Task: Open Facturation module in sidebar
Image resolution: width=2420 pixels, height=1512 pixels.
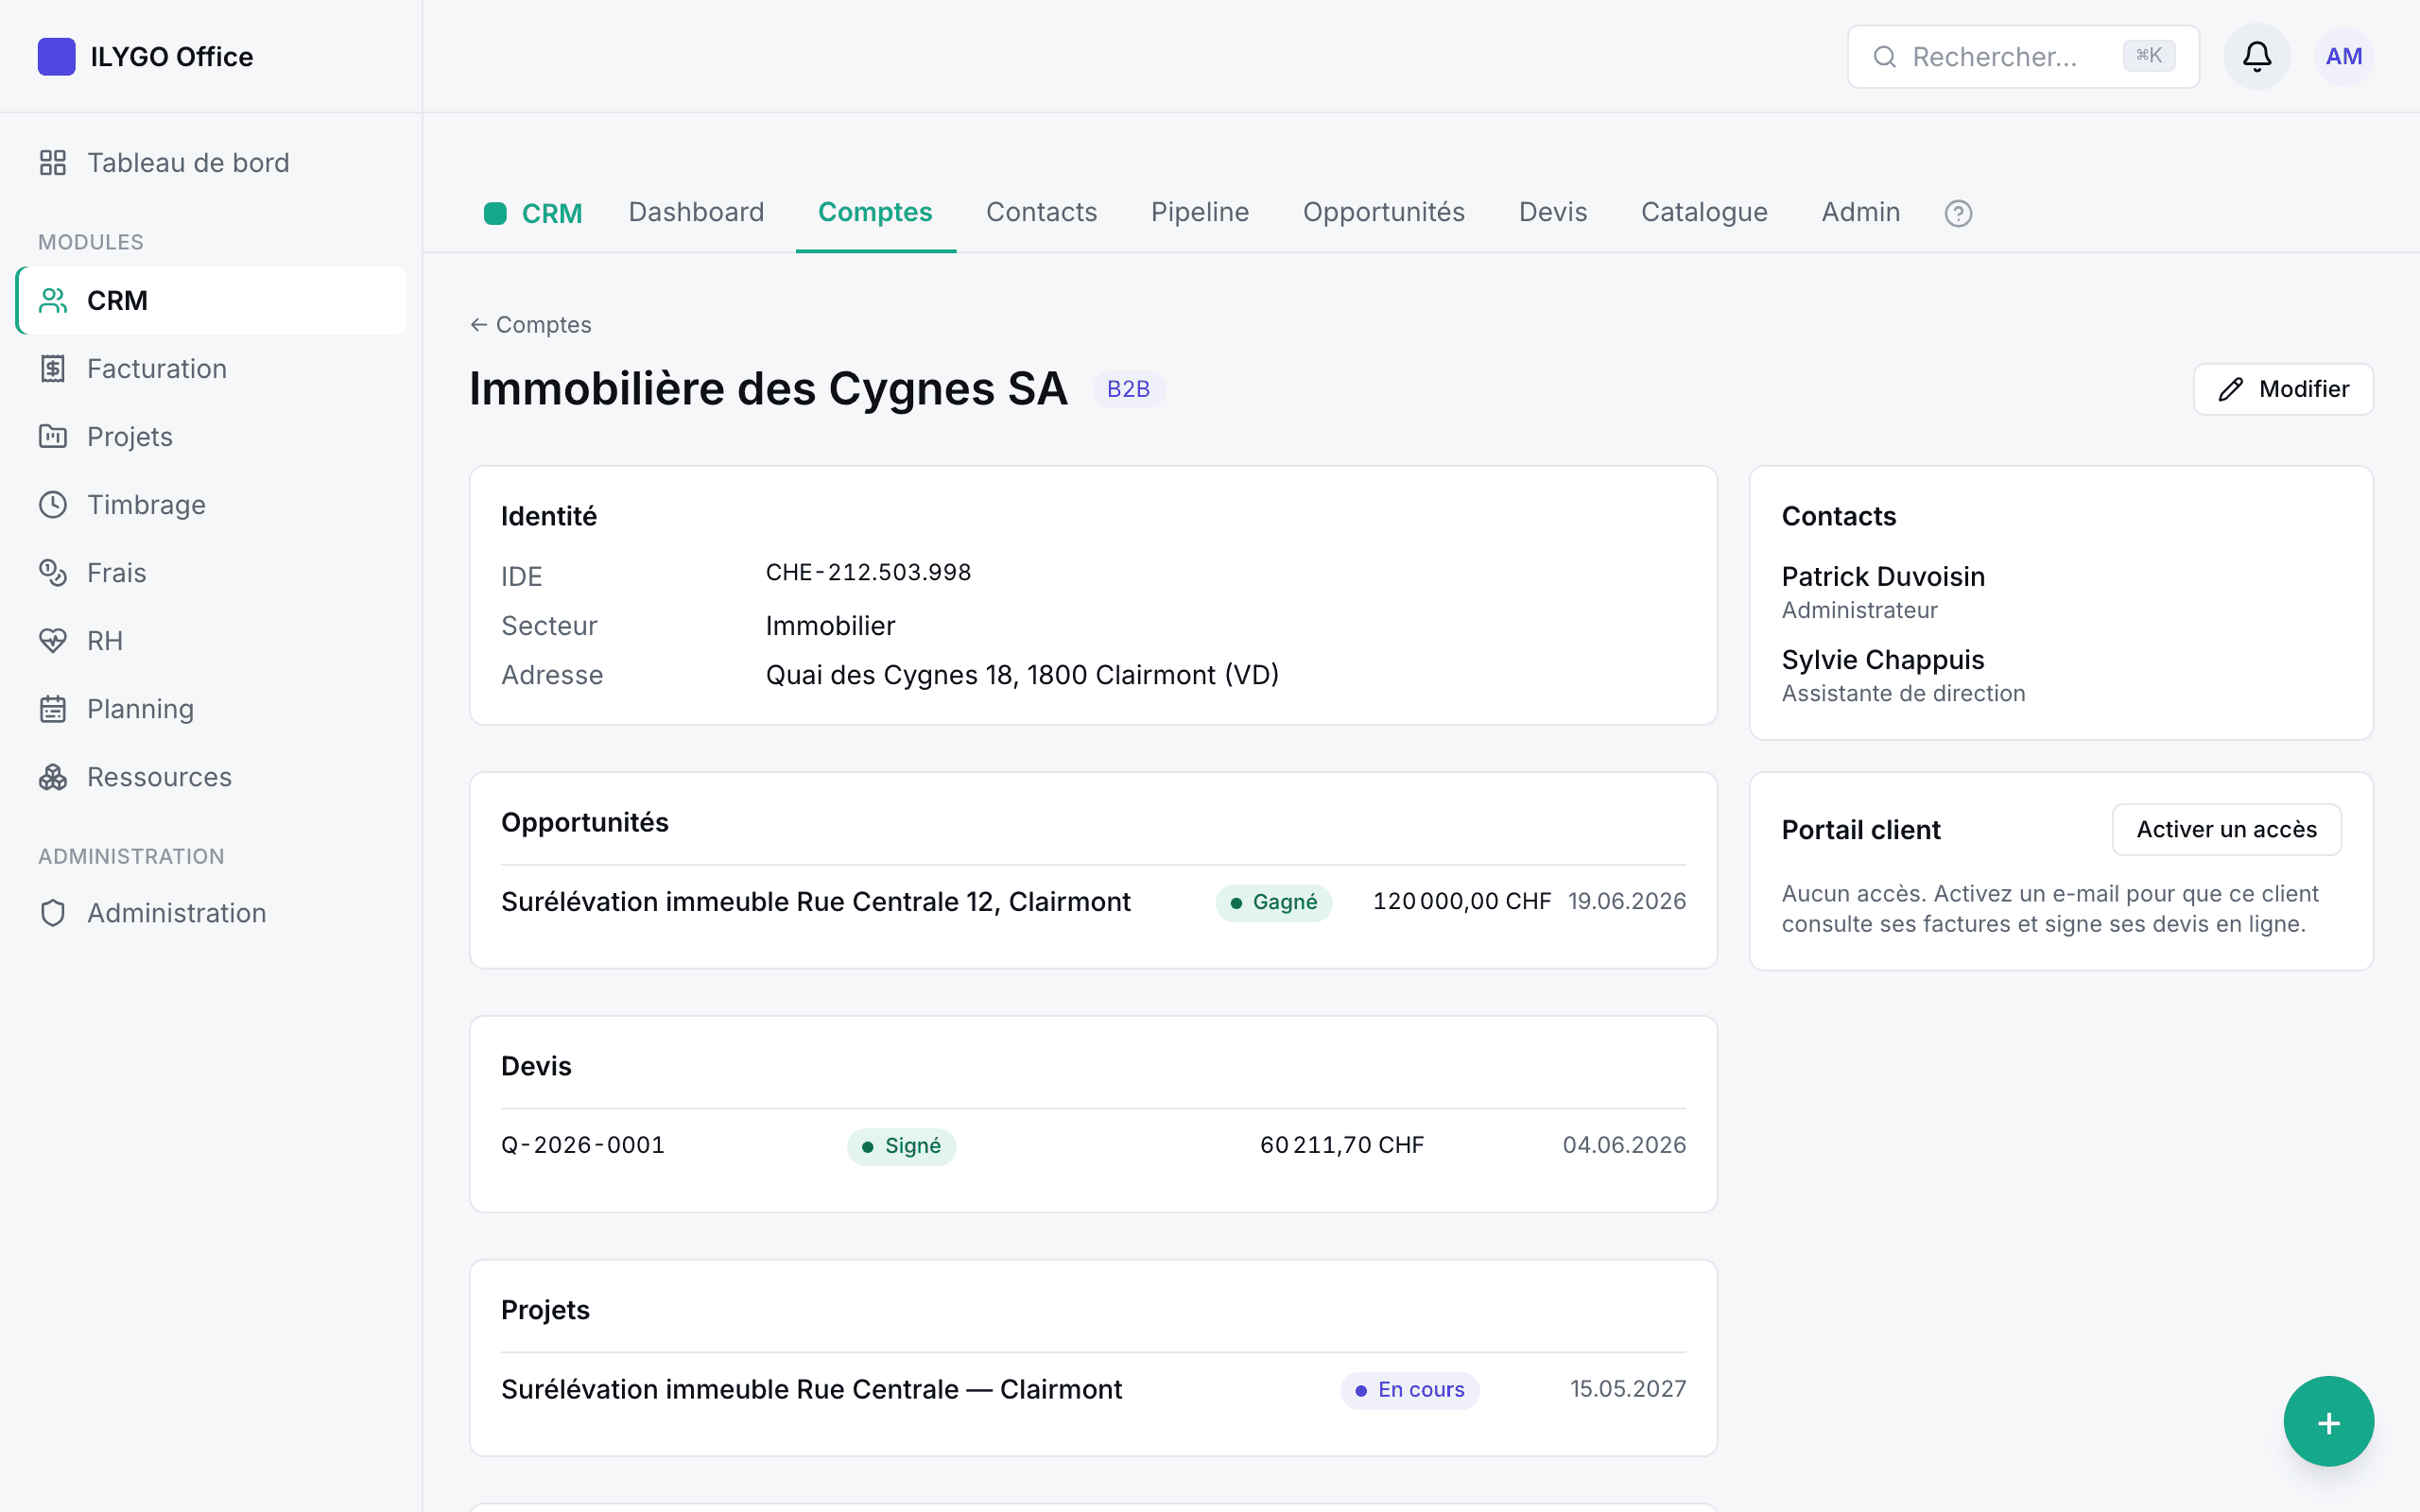Action: 211,369
